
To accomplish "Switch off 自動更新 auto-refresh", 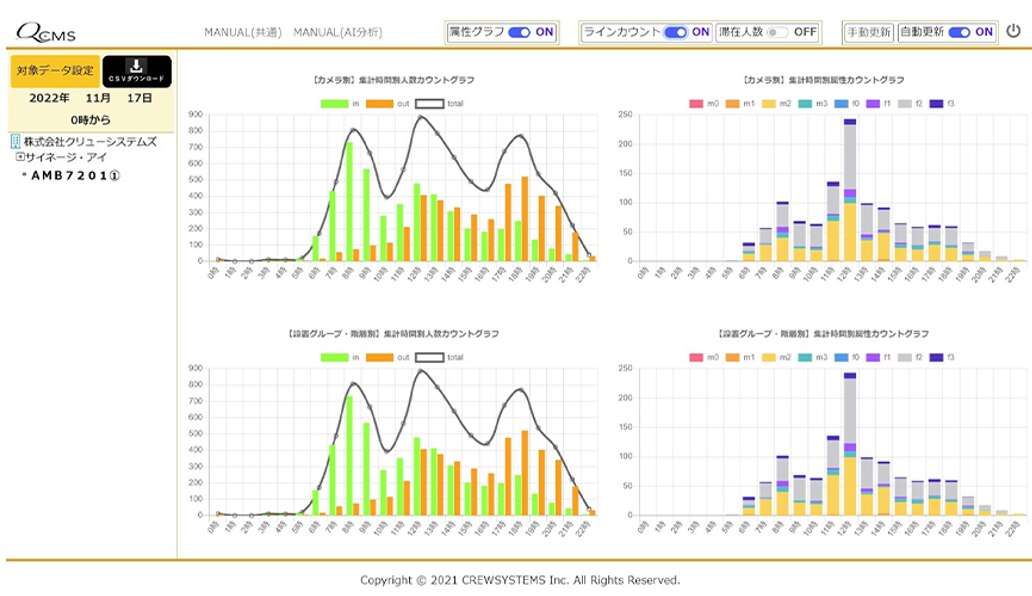I will pos(959,32).
